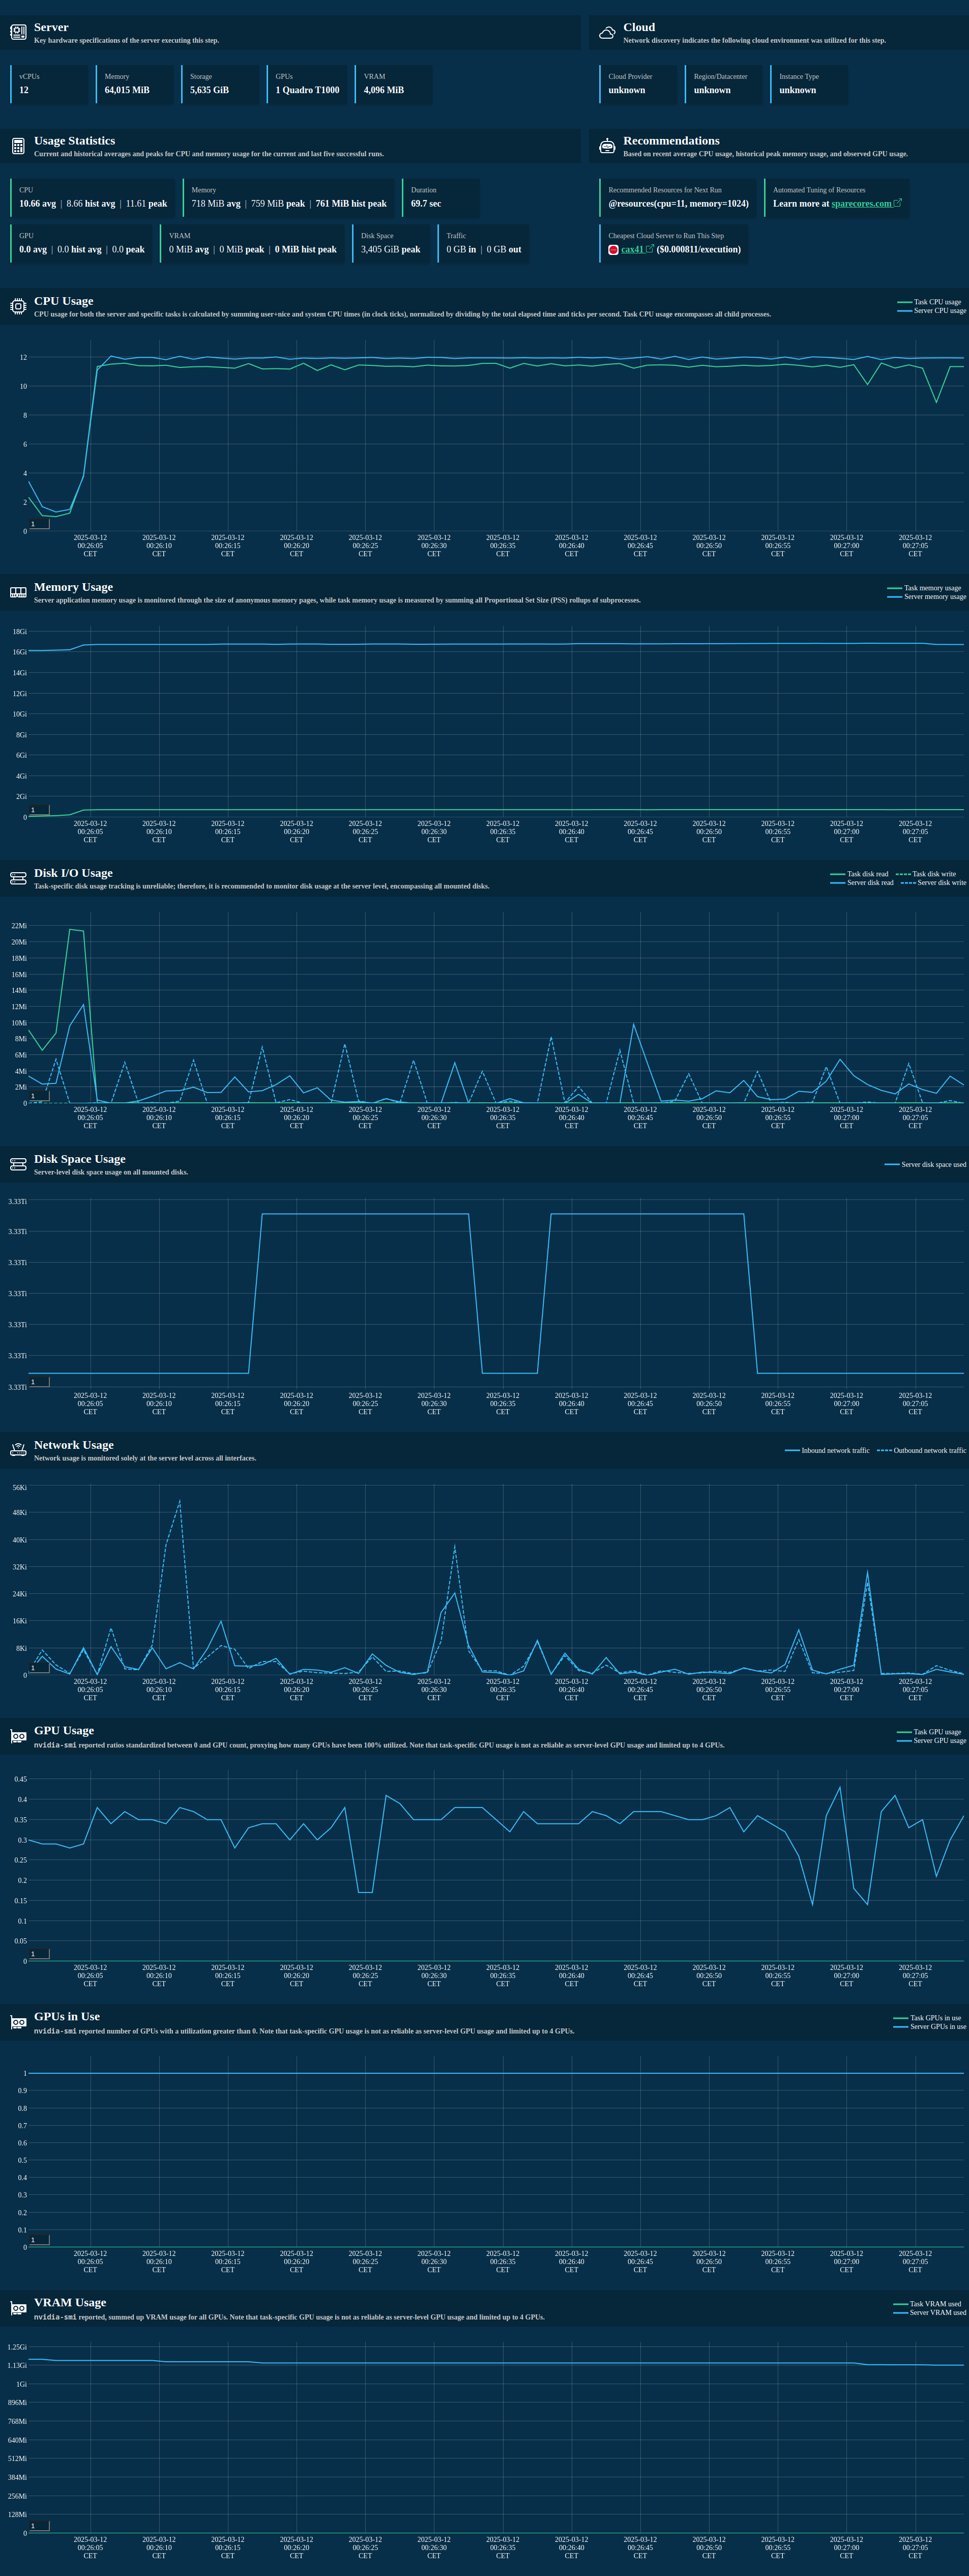The height and width of the screenshot is (2576, 969).
Task: Toggle Inbound network traffic legend series
Action: (827, 1450)
